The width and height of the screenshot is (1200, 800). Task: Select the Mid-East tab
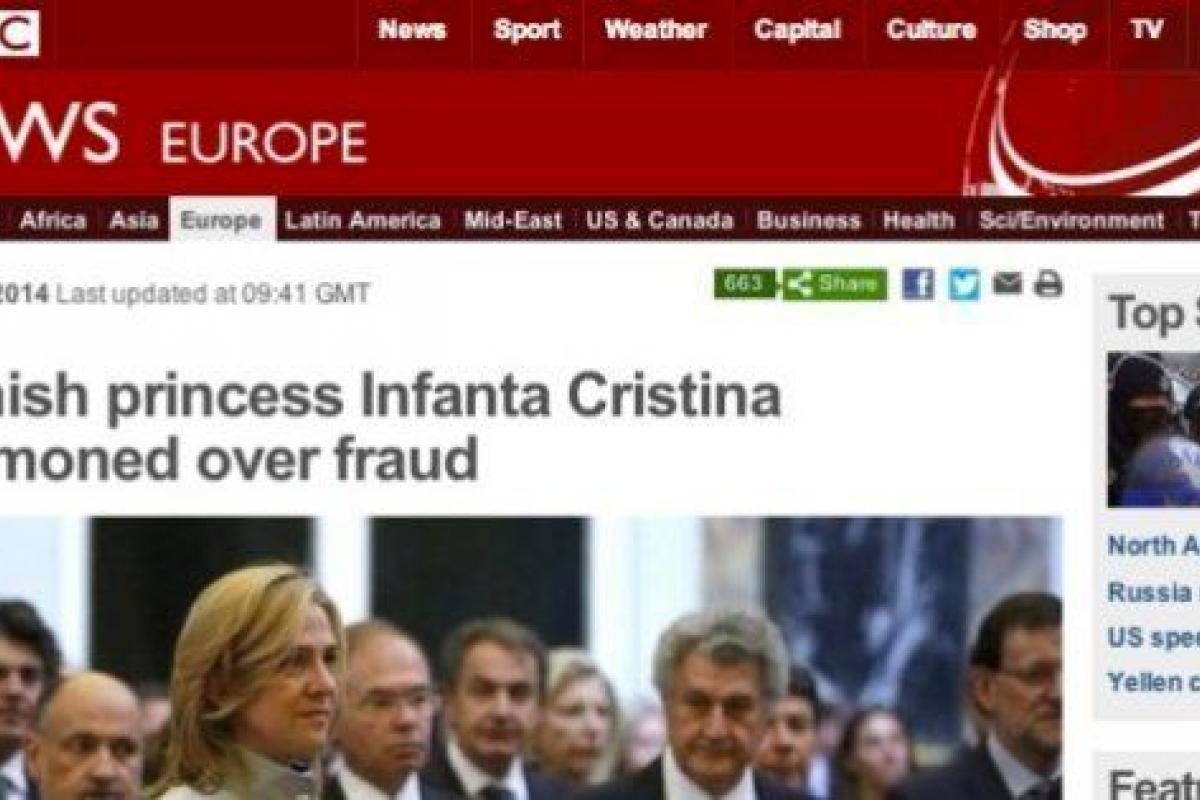[513, 220]
